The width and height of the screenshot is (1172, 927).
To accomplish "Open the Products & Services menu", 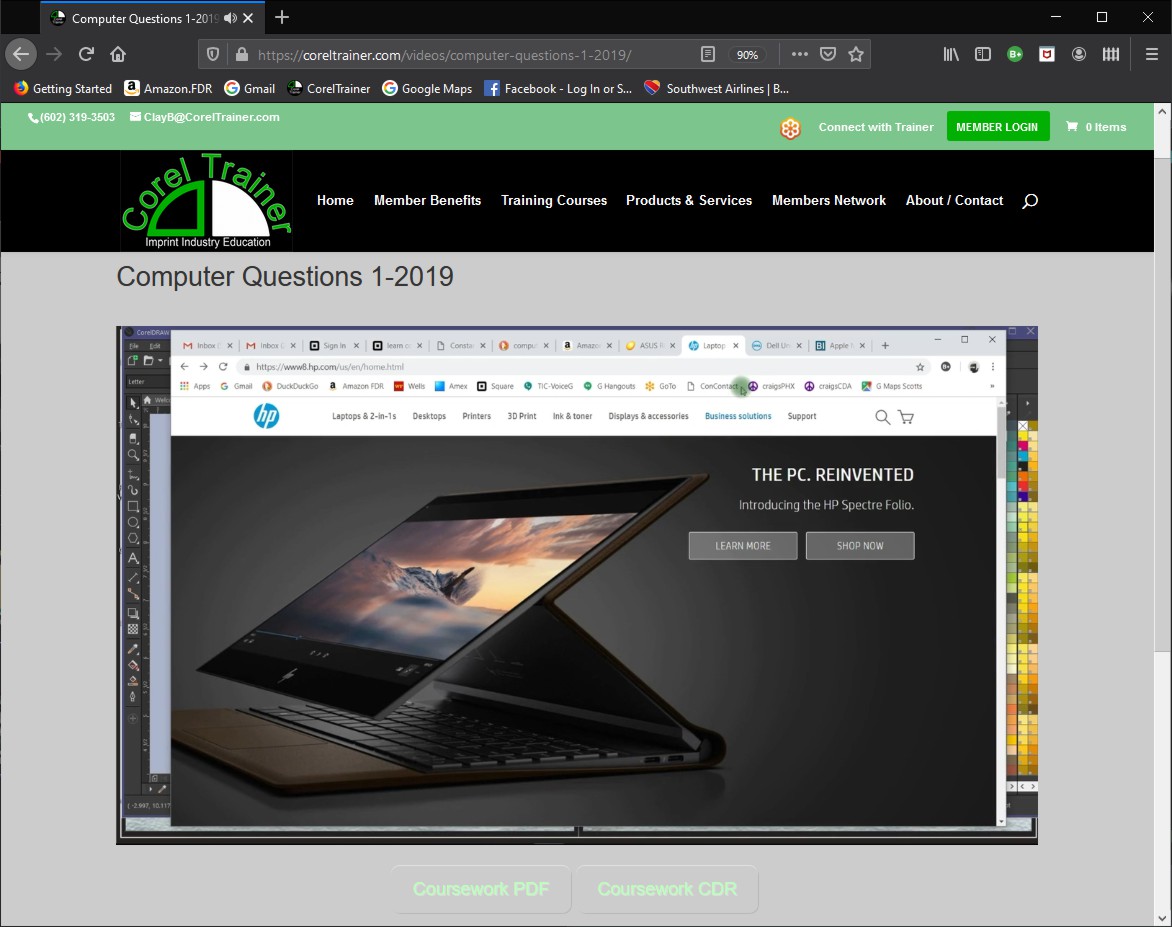I will [689, 200].
